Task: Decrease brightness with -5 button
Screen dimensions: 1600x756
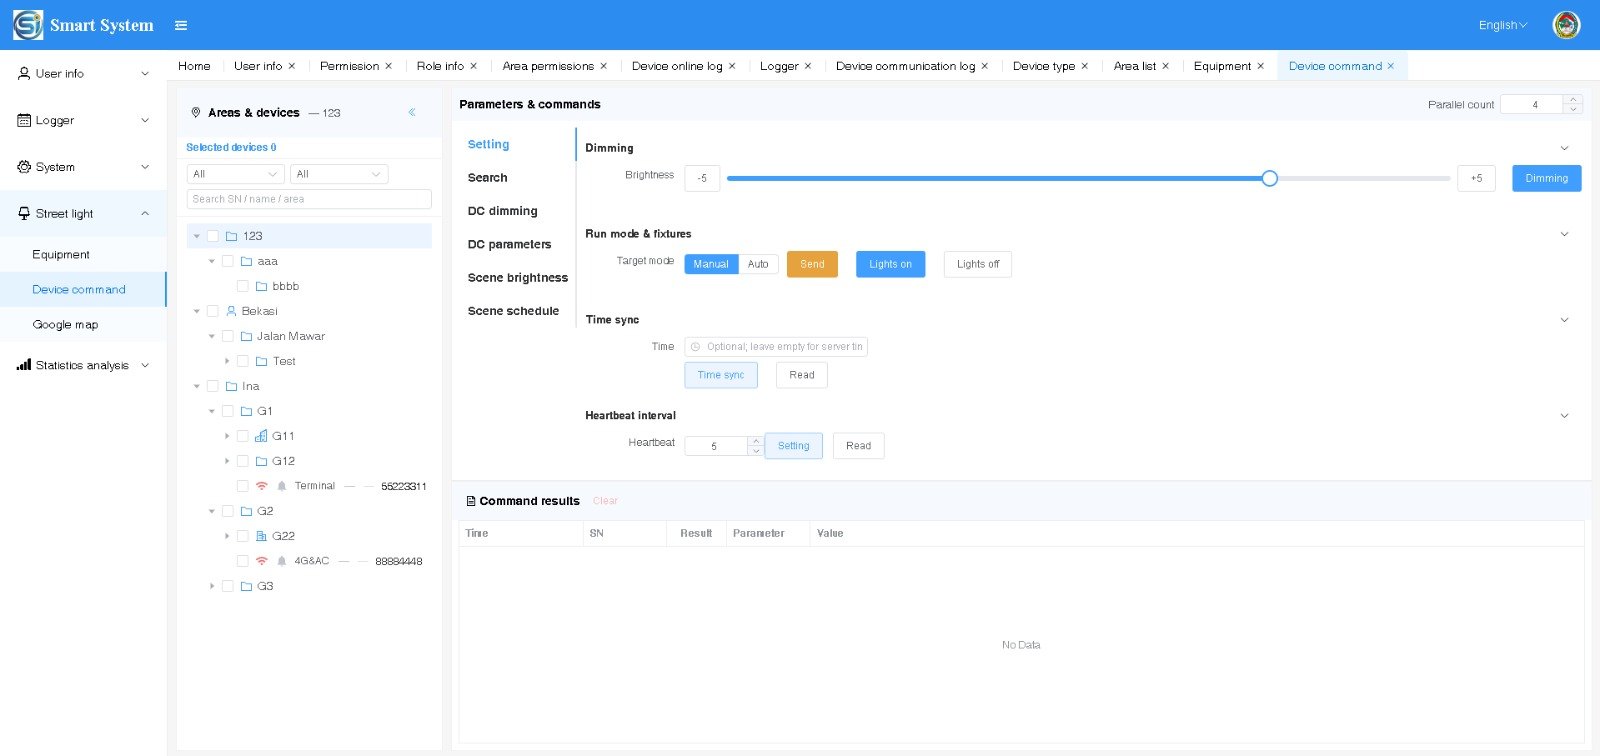Action: [702, 178]
